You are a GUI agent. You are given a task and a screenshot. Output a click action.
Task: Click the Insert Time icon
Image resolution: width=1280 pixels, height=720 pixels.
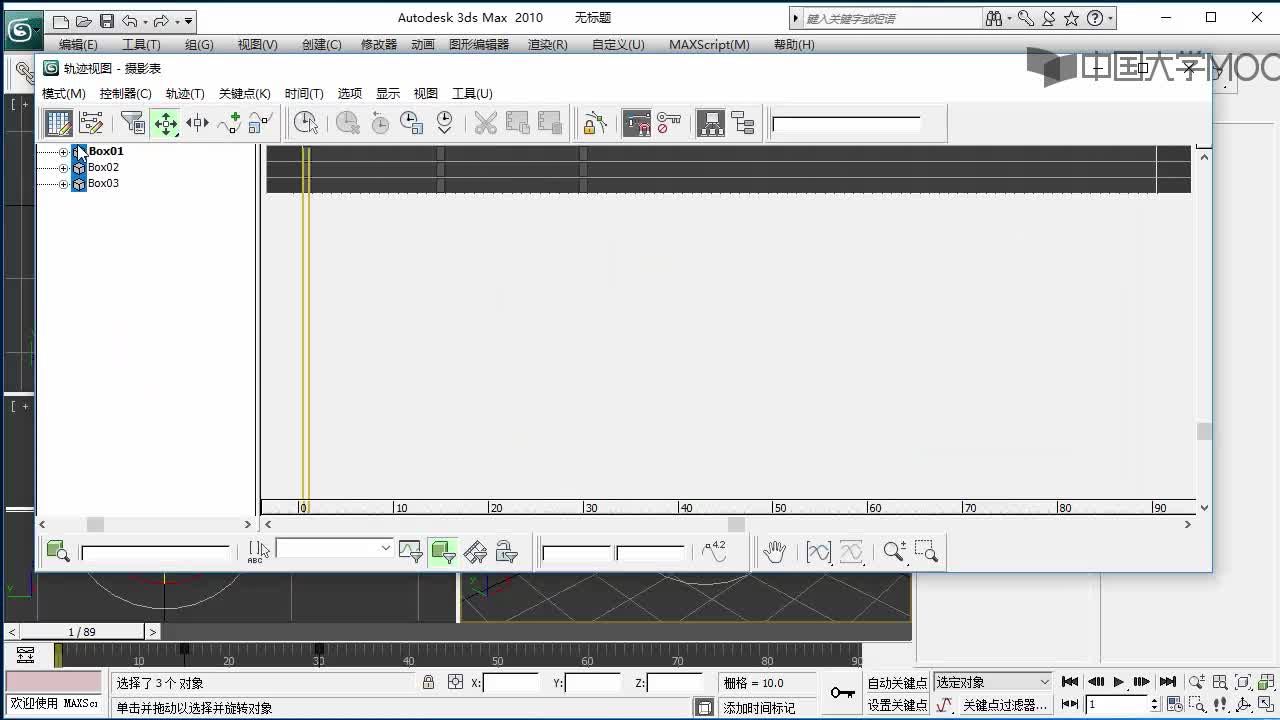click(x=444, y=123)
